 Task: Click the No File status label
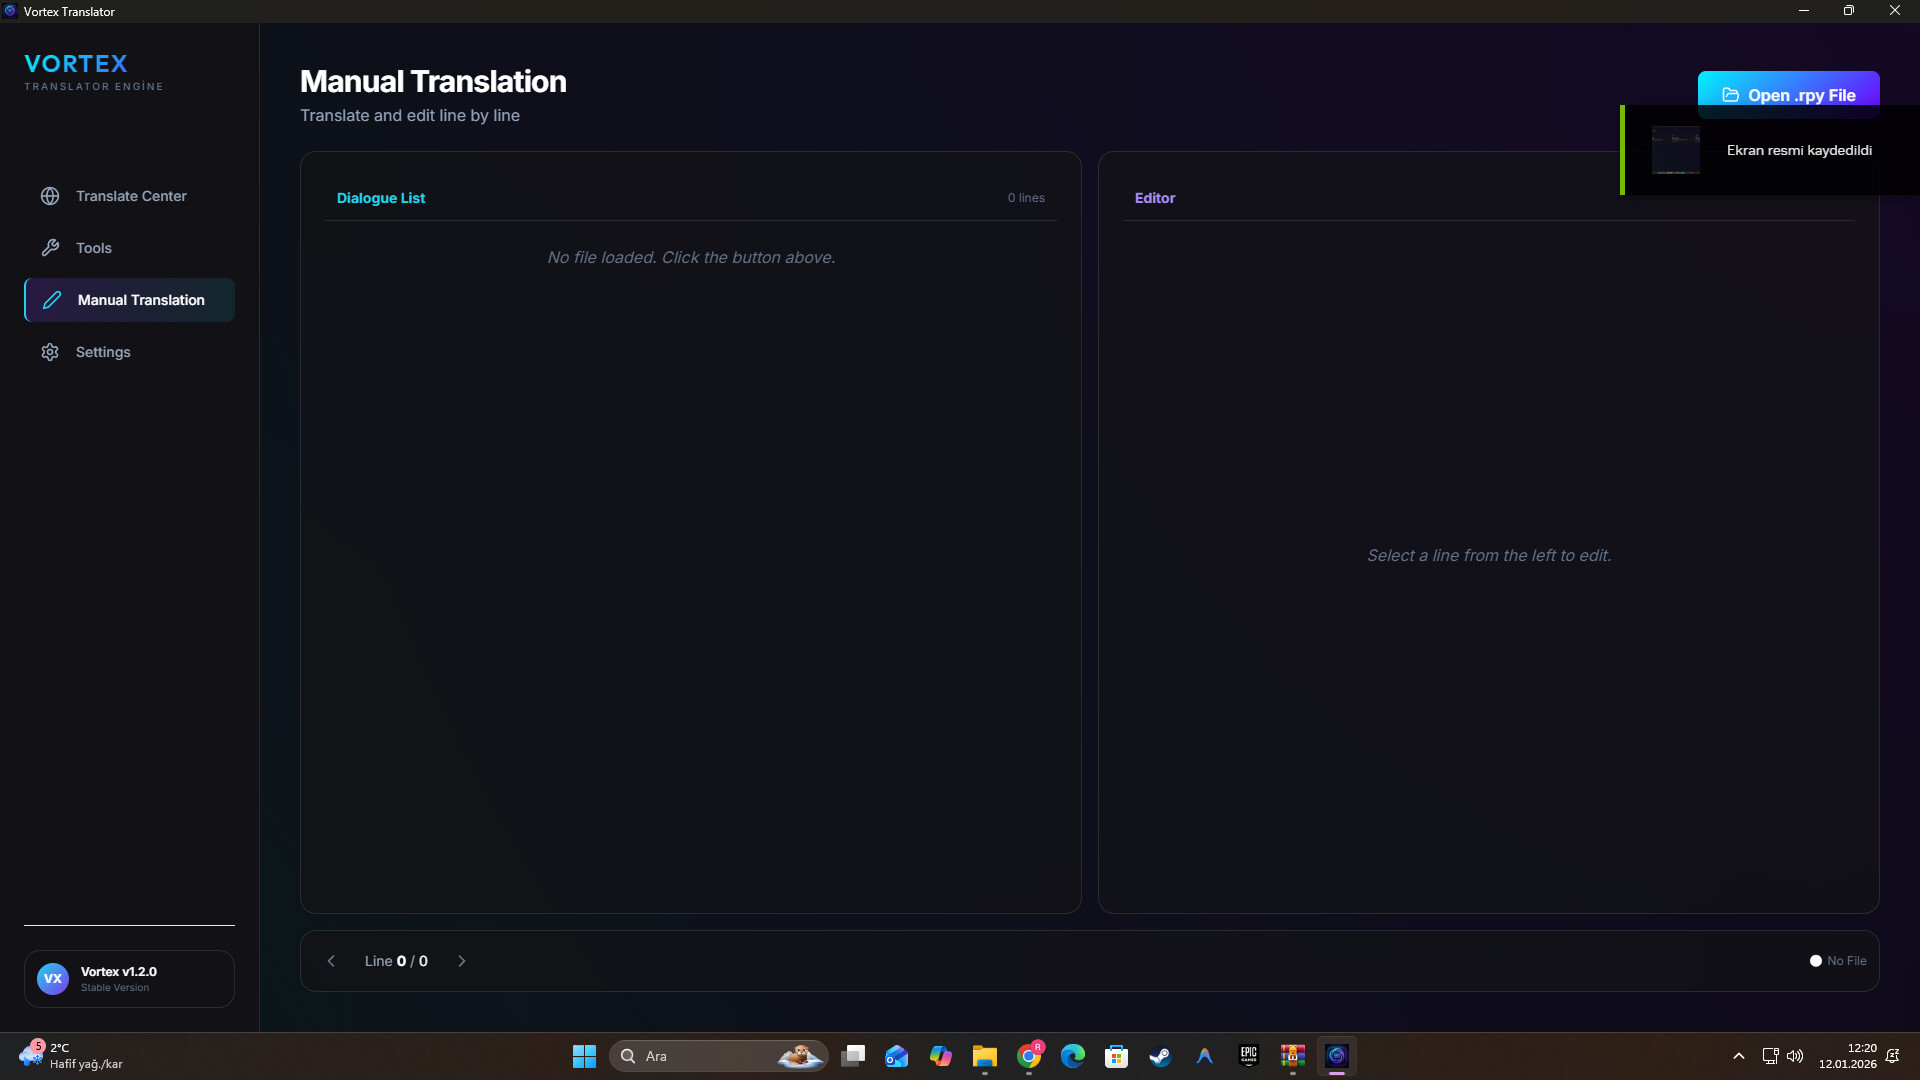pos(1847,961)
